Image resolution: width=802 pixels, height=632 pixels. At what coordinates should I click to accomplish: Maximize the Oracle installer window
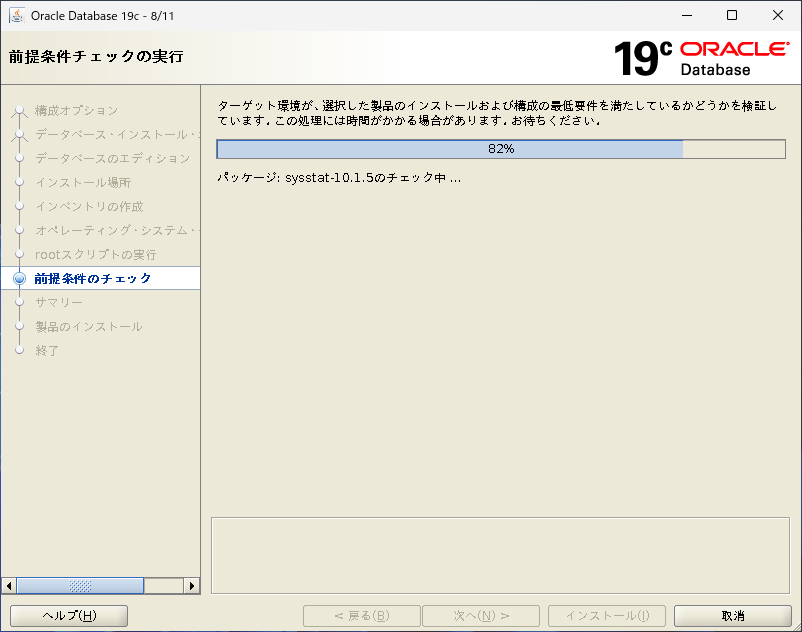(732, 15)
